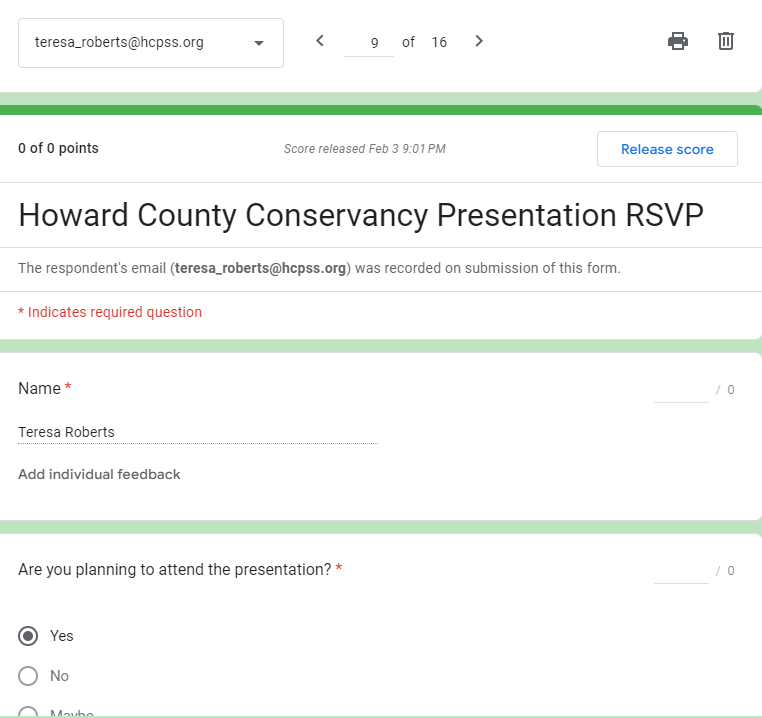Advance to the next response
Image resolution: width=762 pixels, height=718 pixels.
479,41
